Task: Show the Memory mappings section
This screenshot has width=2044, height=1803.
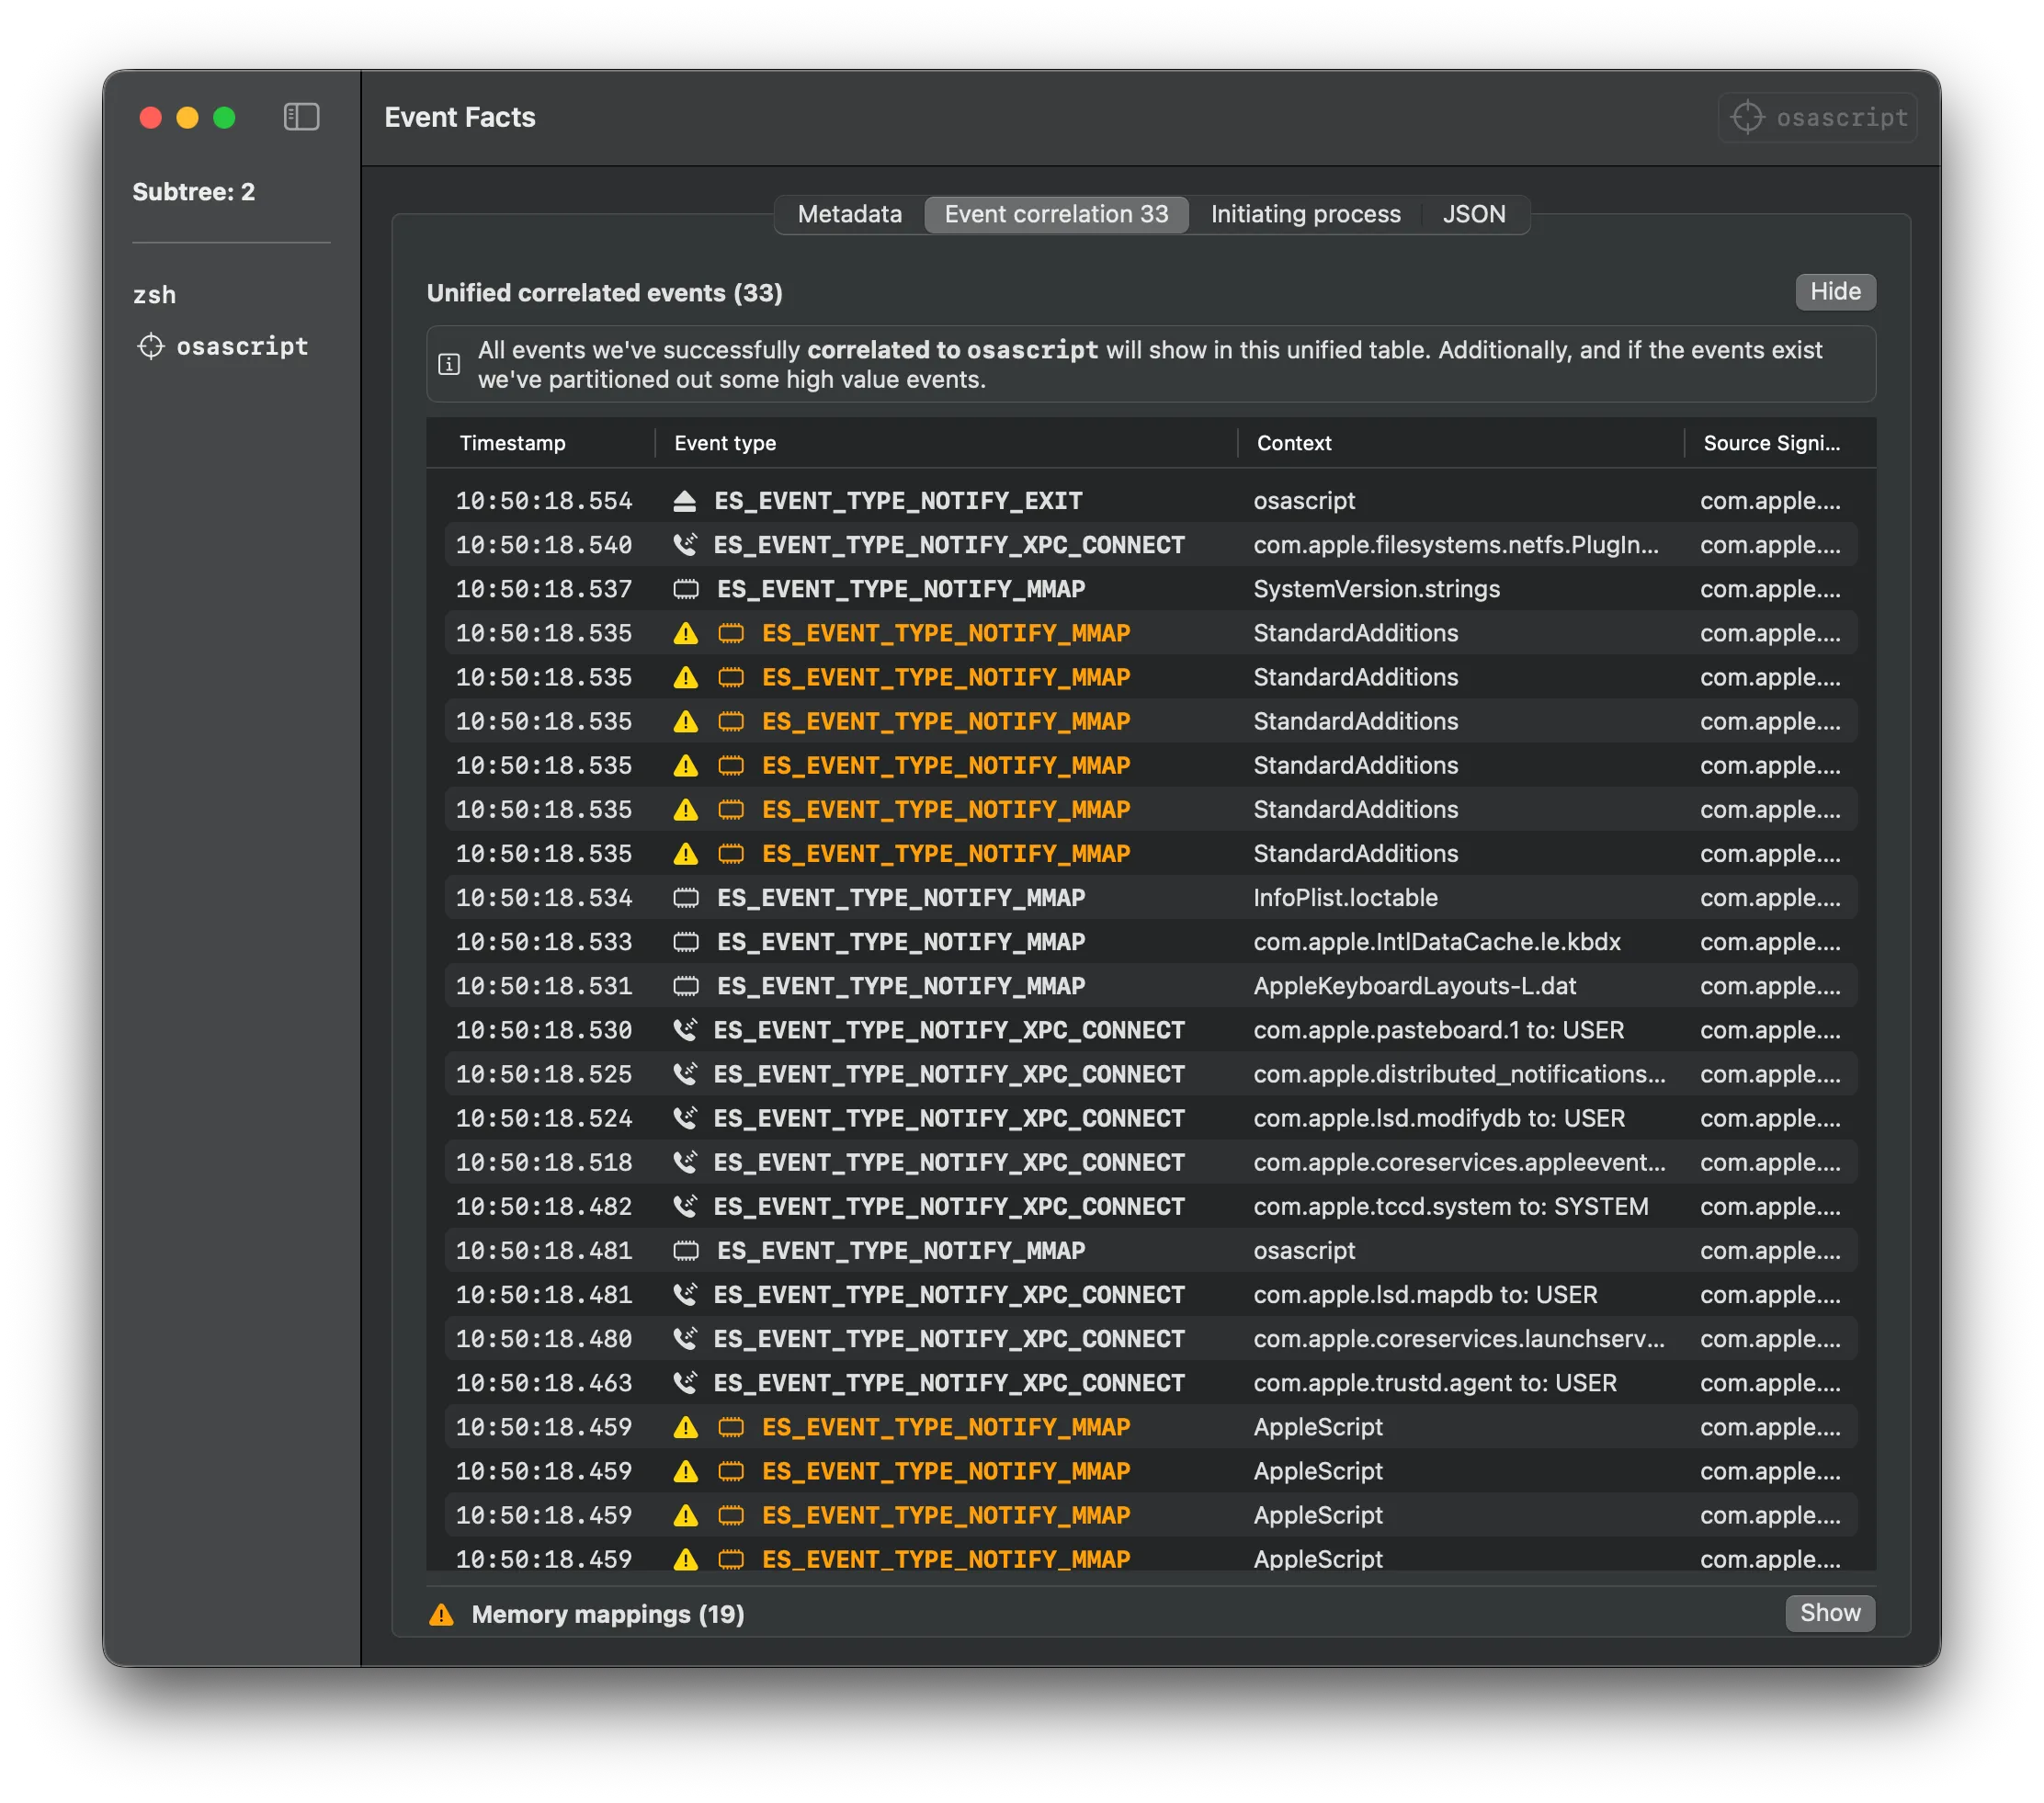Action: (1830, 1613)
